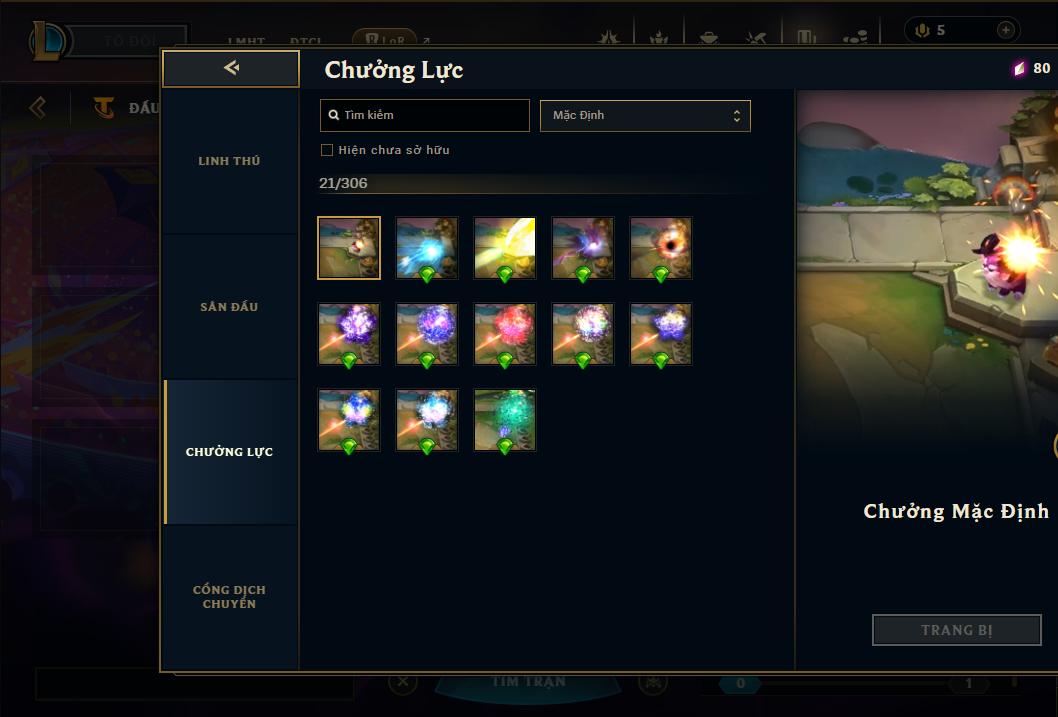Select the default boom thumbnail
The image size is (1058, 717).
pos(349,248)
